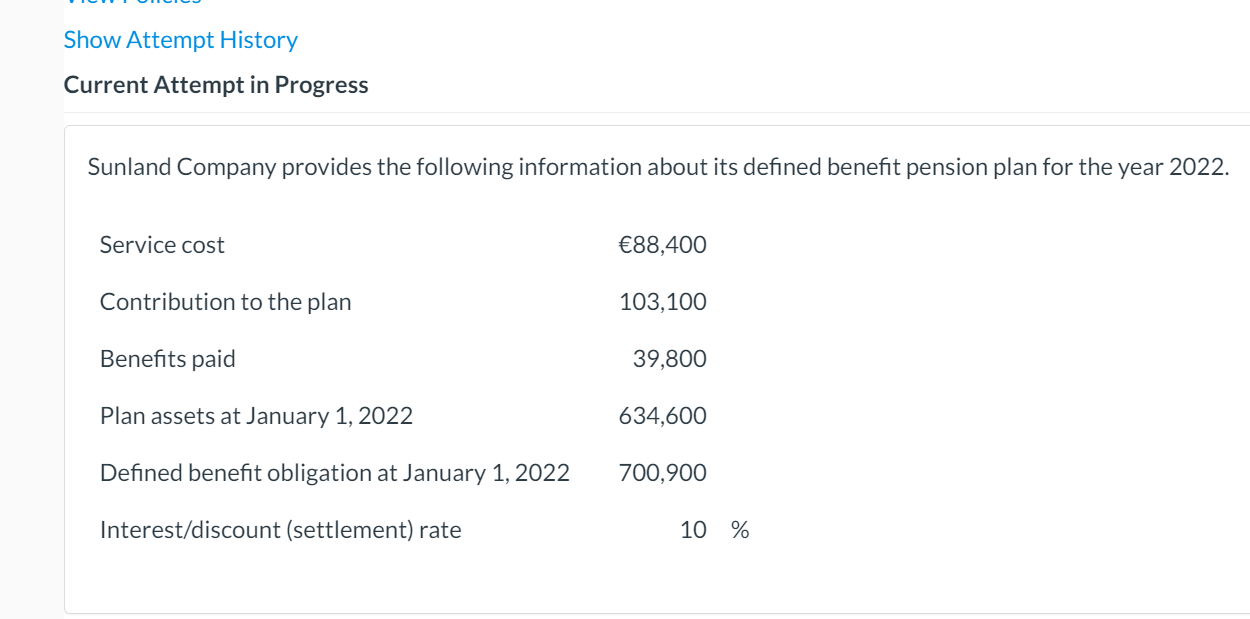Click the year 2022 in the description
Screen dimensions: 1250x619
tap(1196, 167)
